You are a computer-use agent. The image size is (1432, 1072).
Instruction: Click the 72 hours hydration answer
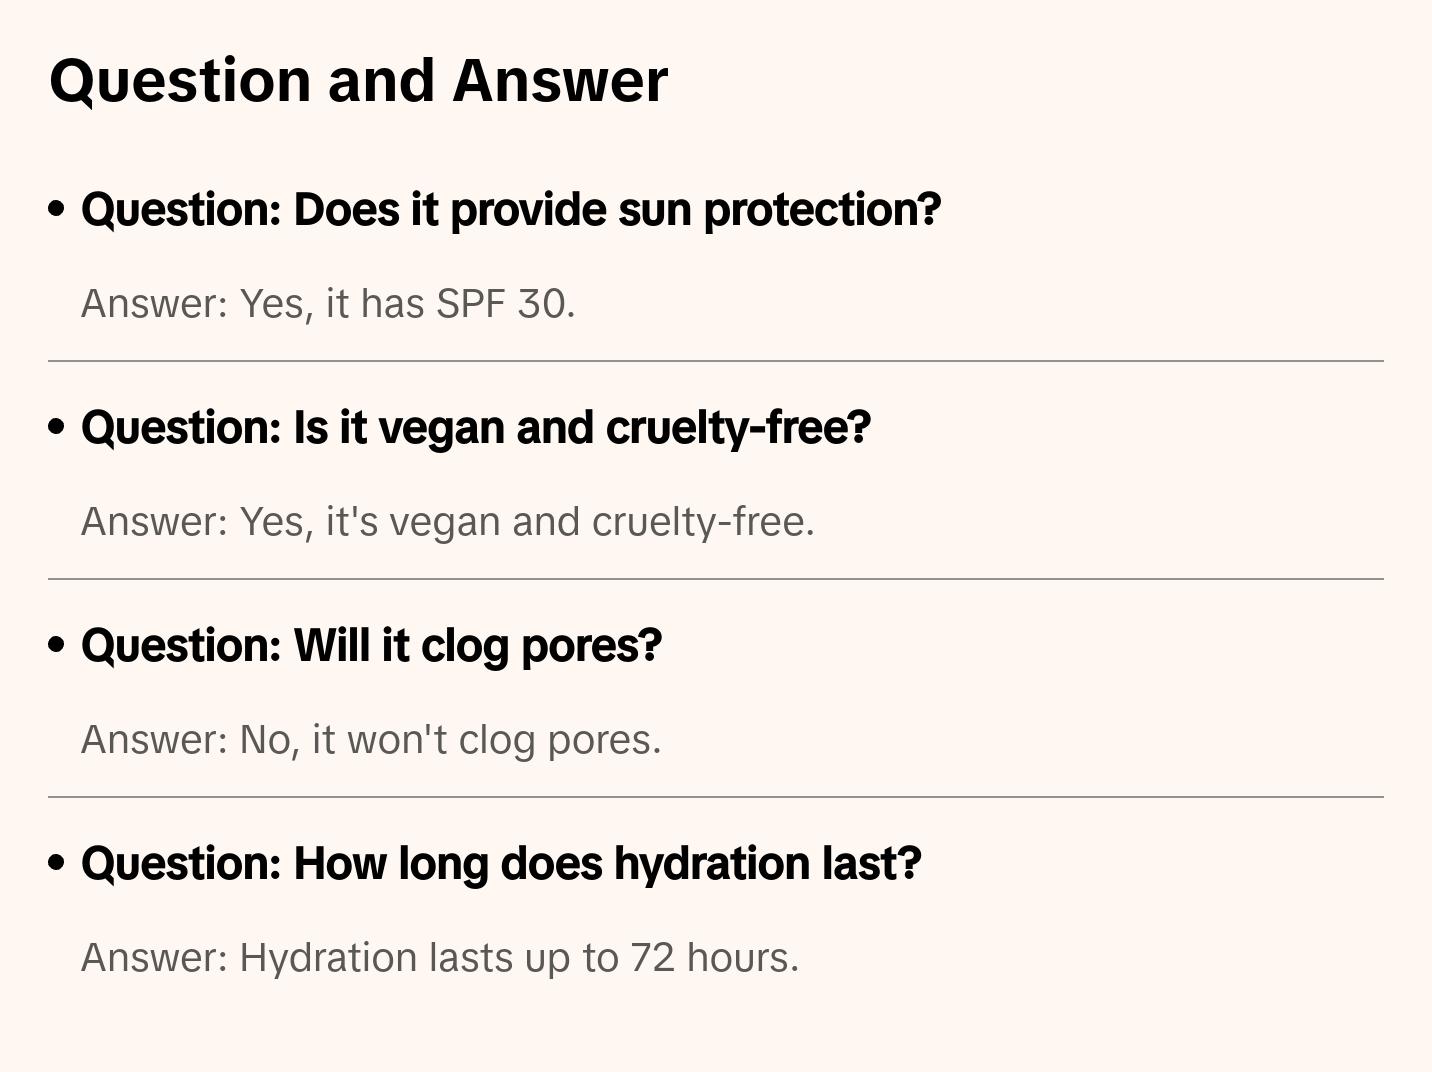coord(440,958)
